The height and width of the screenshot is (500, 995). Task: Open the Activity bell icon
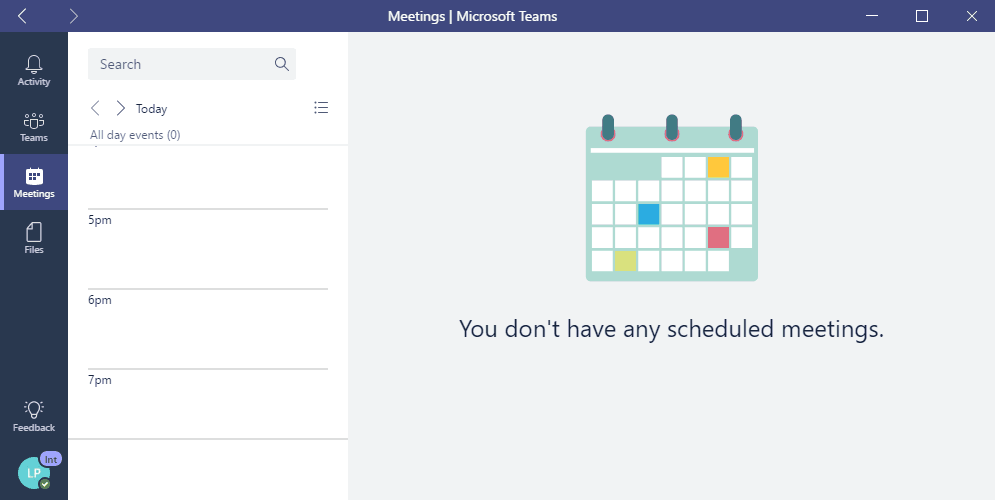[34, 65]
